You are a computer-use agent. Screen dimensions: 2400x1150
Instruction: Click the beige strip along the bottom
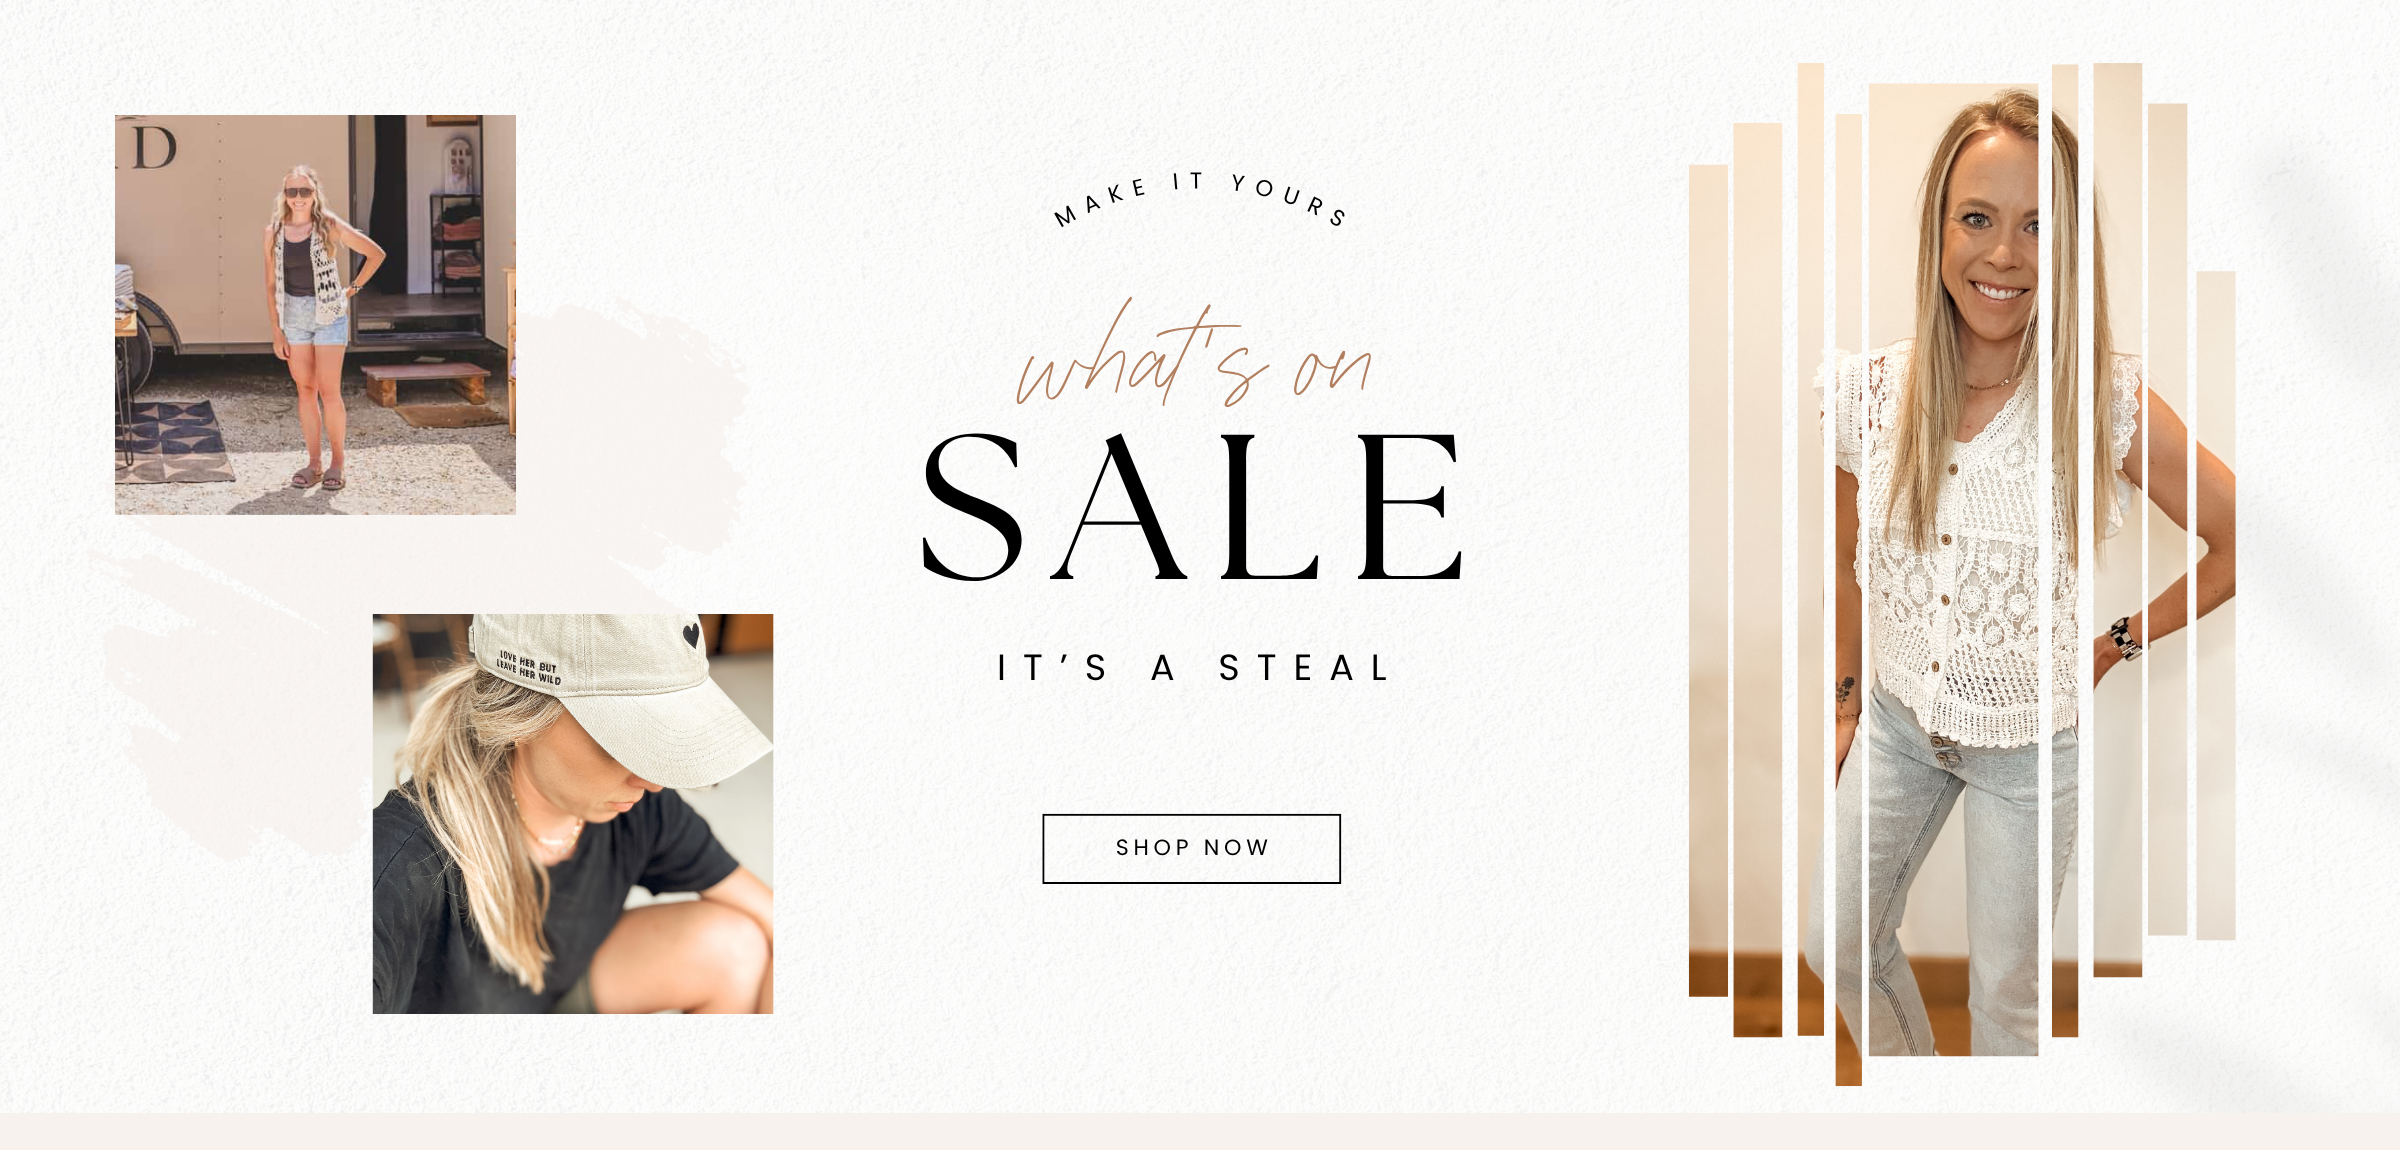coord(1200,1131)
